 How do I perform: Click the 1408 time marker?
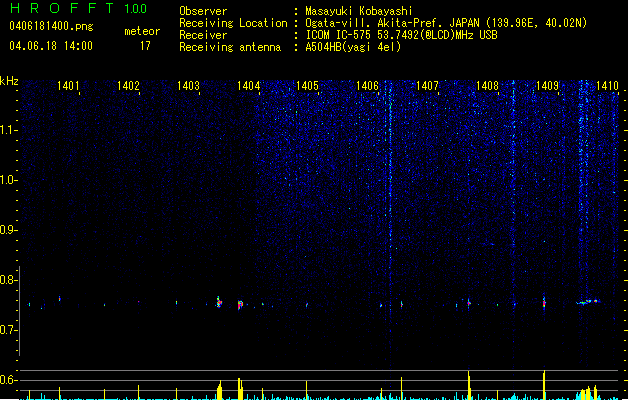487,86
